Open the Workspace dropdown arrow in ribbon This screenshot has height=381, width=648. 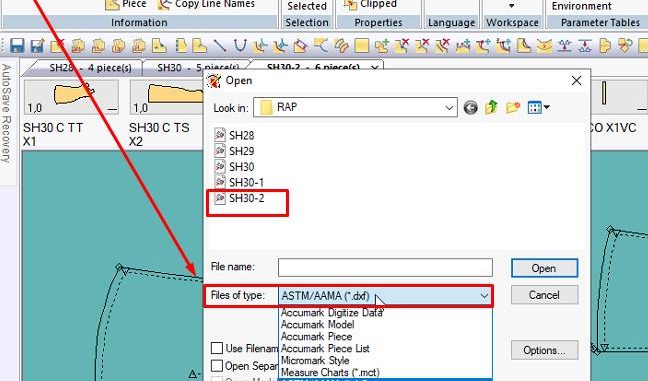pos(512,6)
